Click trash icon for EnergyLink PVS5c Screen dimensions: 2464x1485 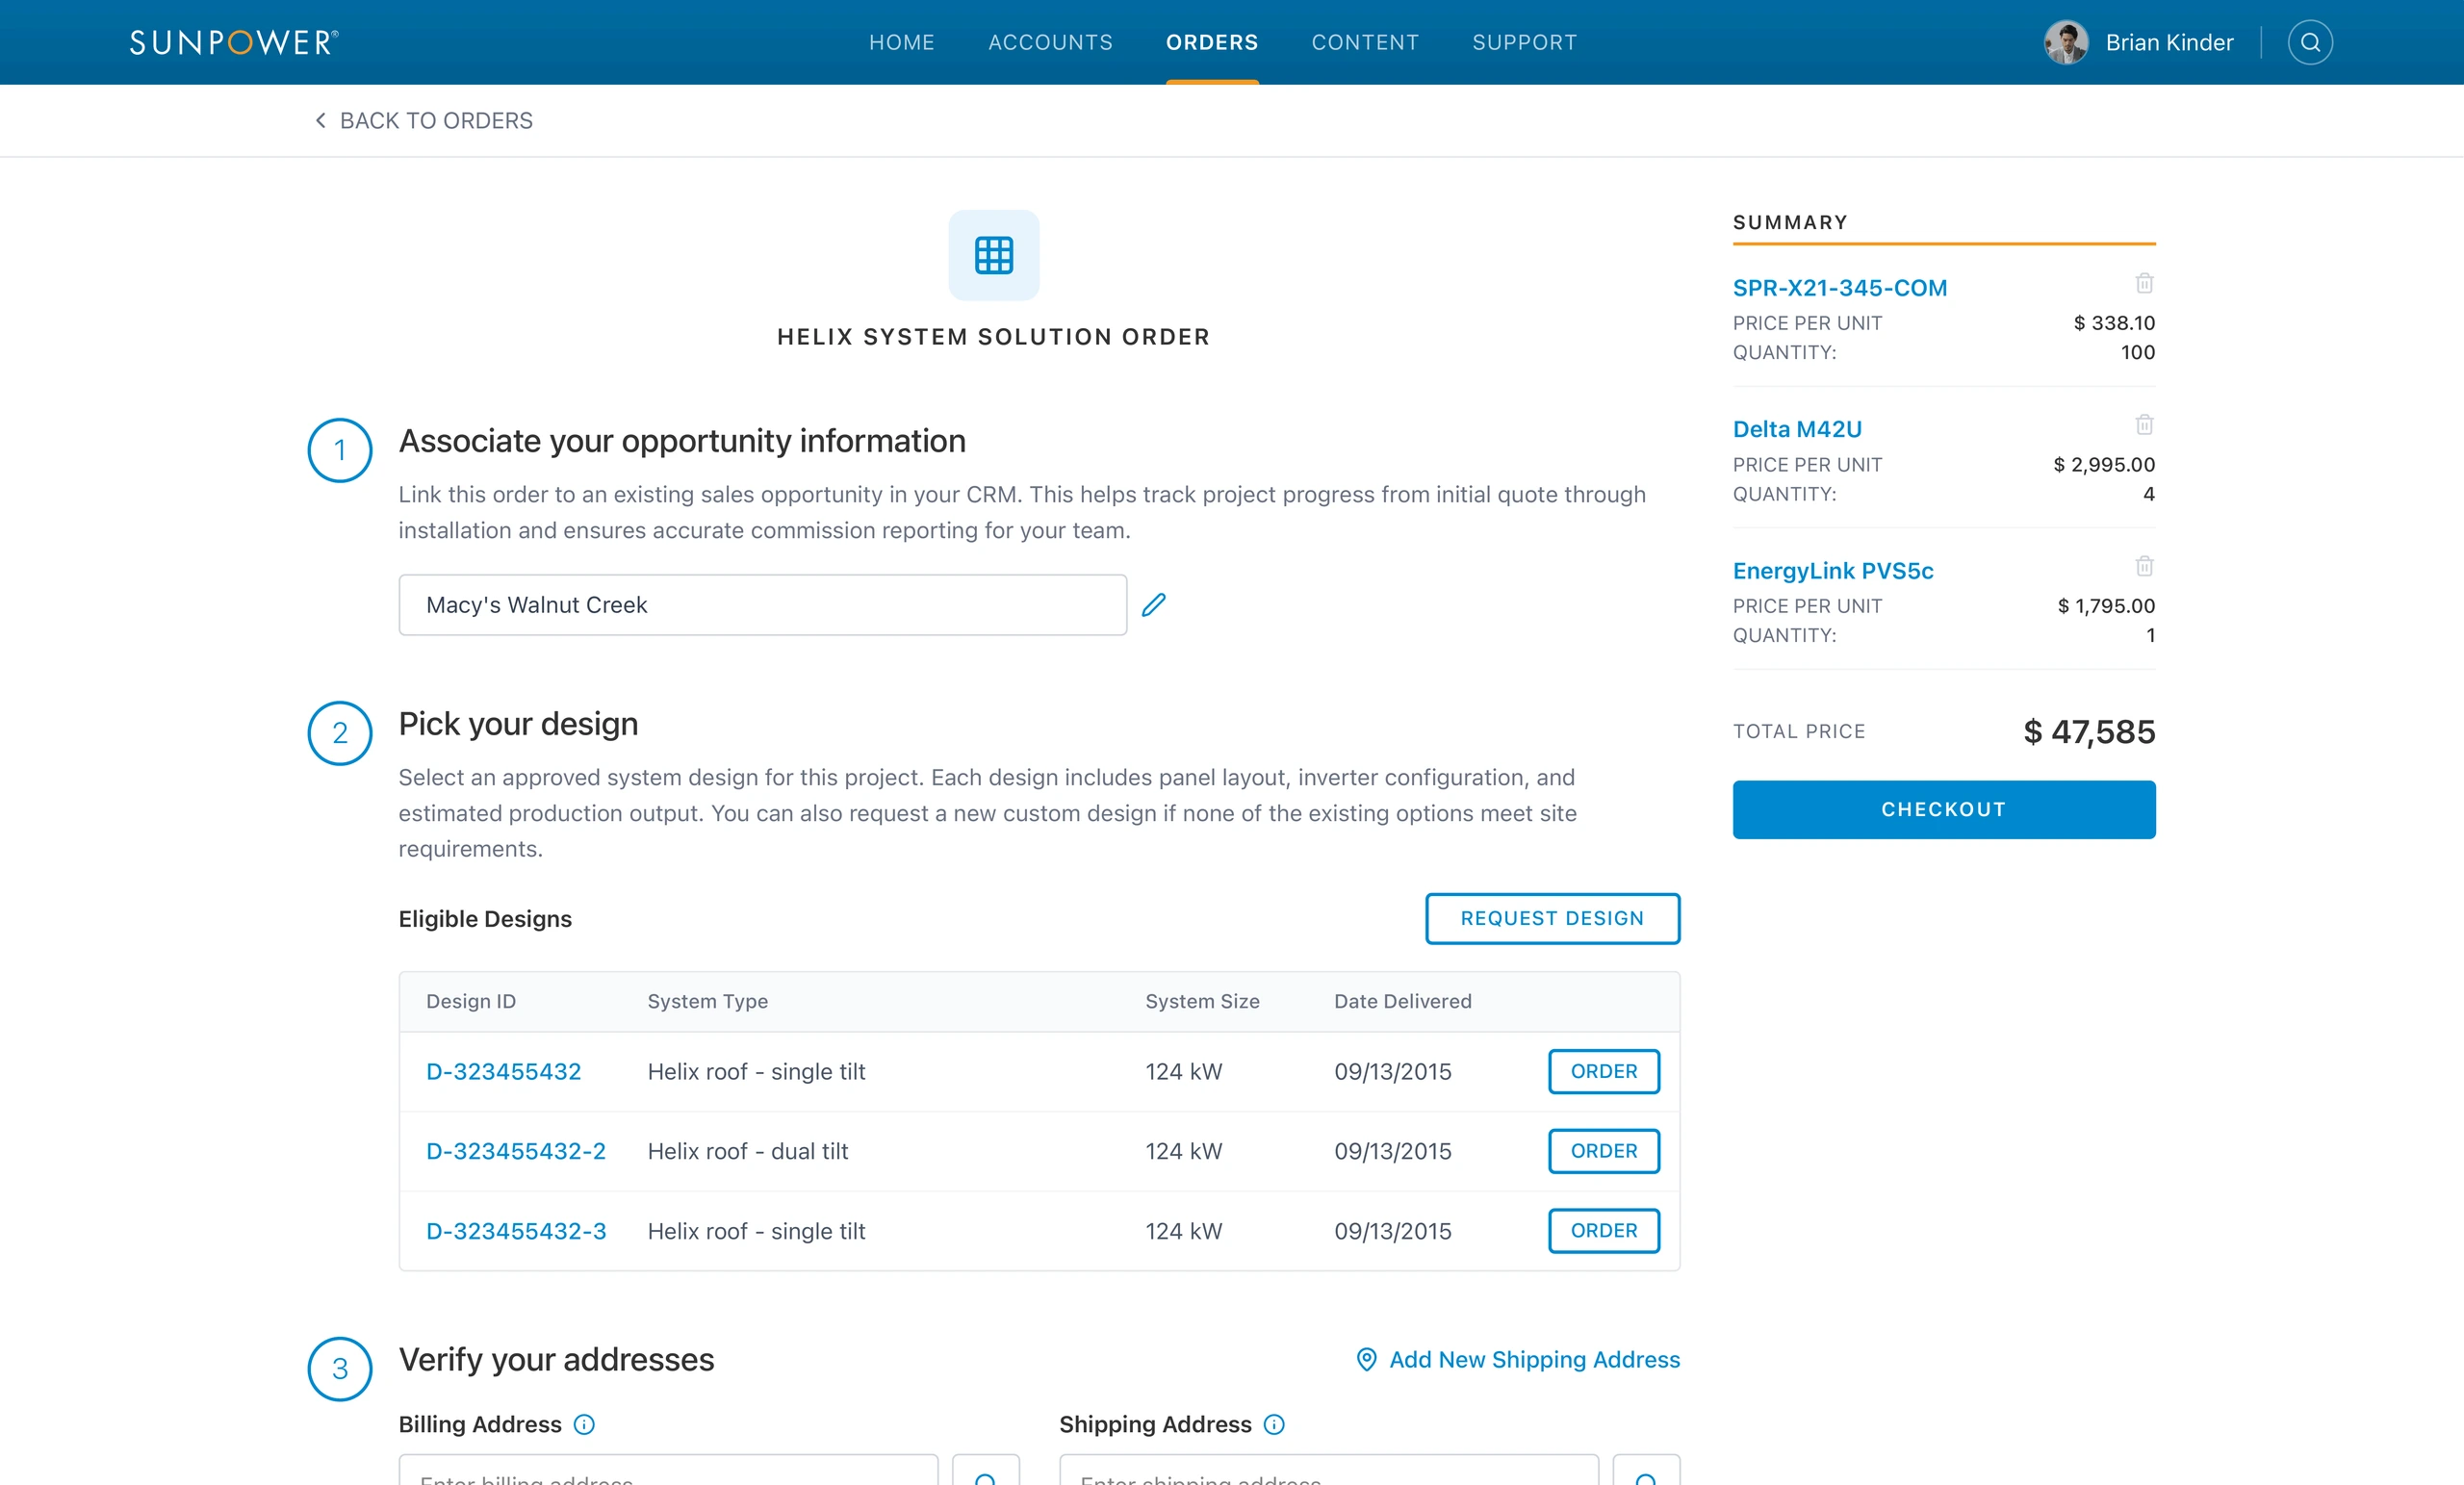click(2144, 566)
